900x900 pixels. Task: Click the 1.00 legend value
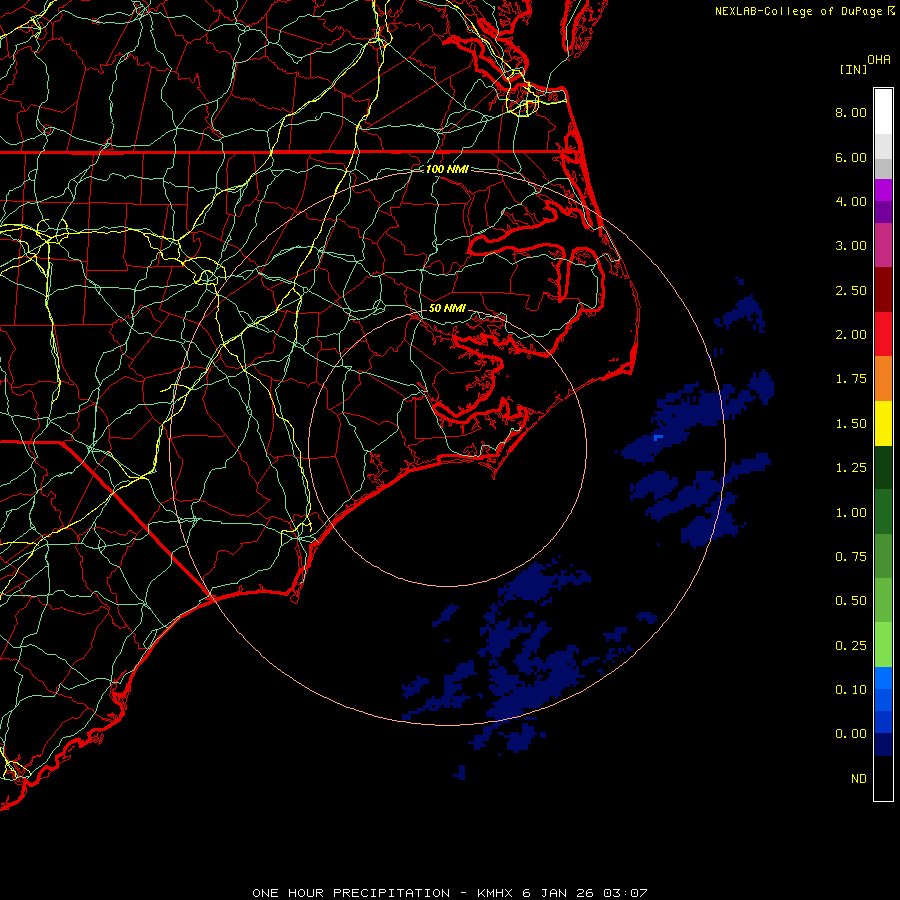tap(851, 513)
